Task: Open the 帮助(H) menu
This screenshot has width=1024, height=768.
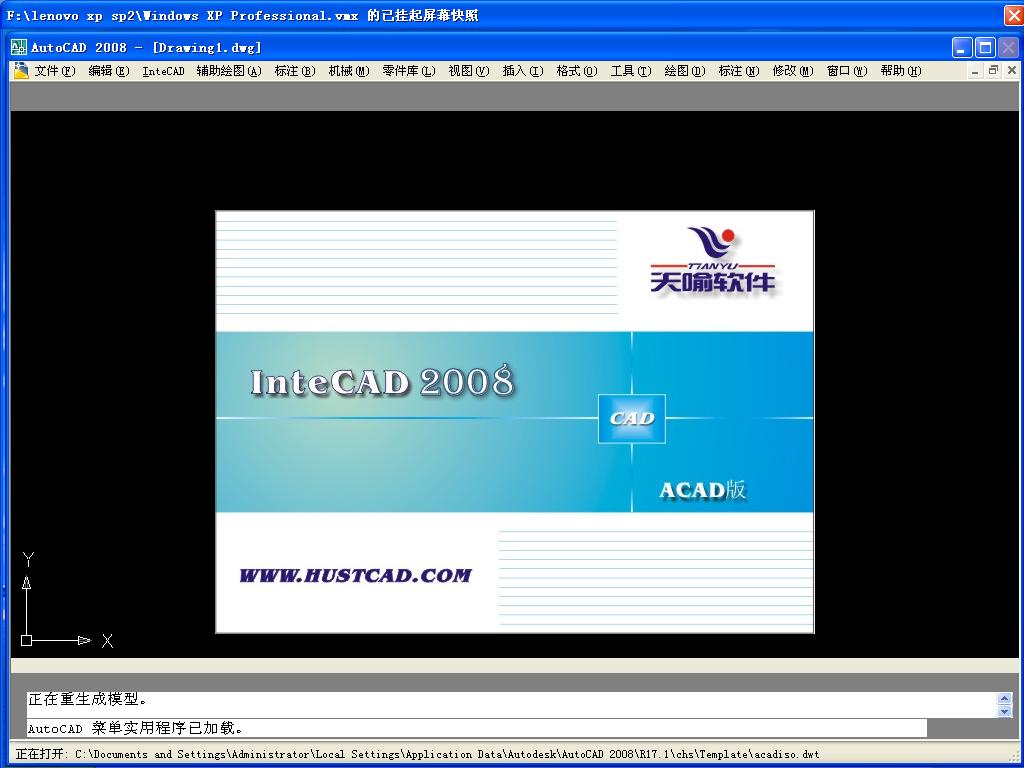Action: pos(901,71)
